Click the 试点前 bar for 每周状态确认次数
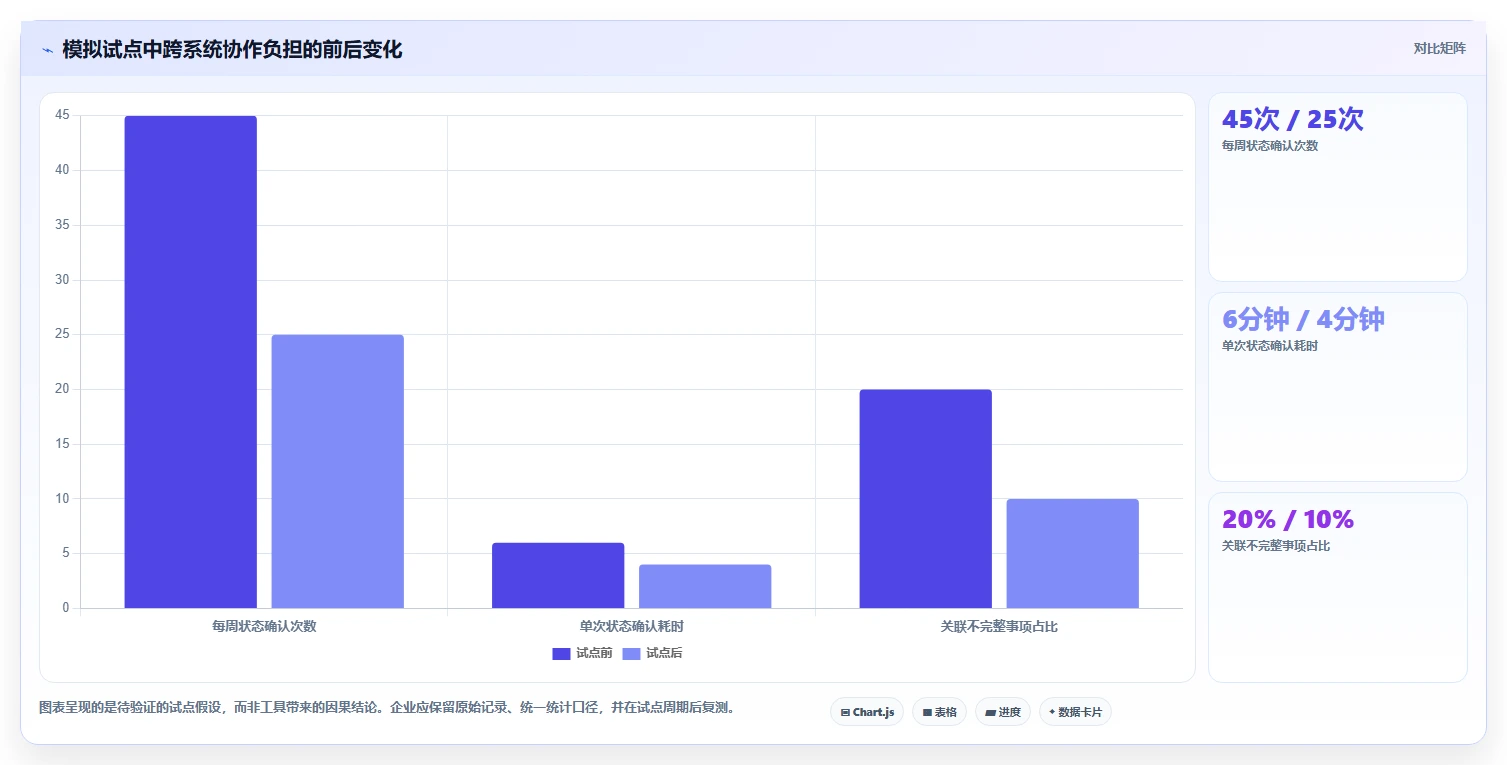This screenshot has width=1507, height=765. (191, 362)
